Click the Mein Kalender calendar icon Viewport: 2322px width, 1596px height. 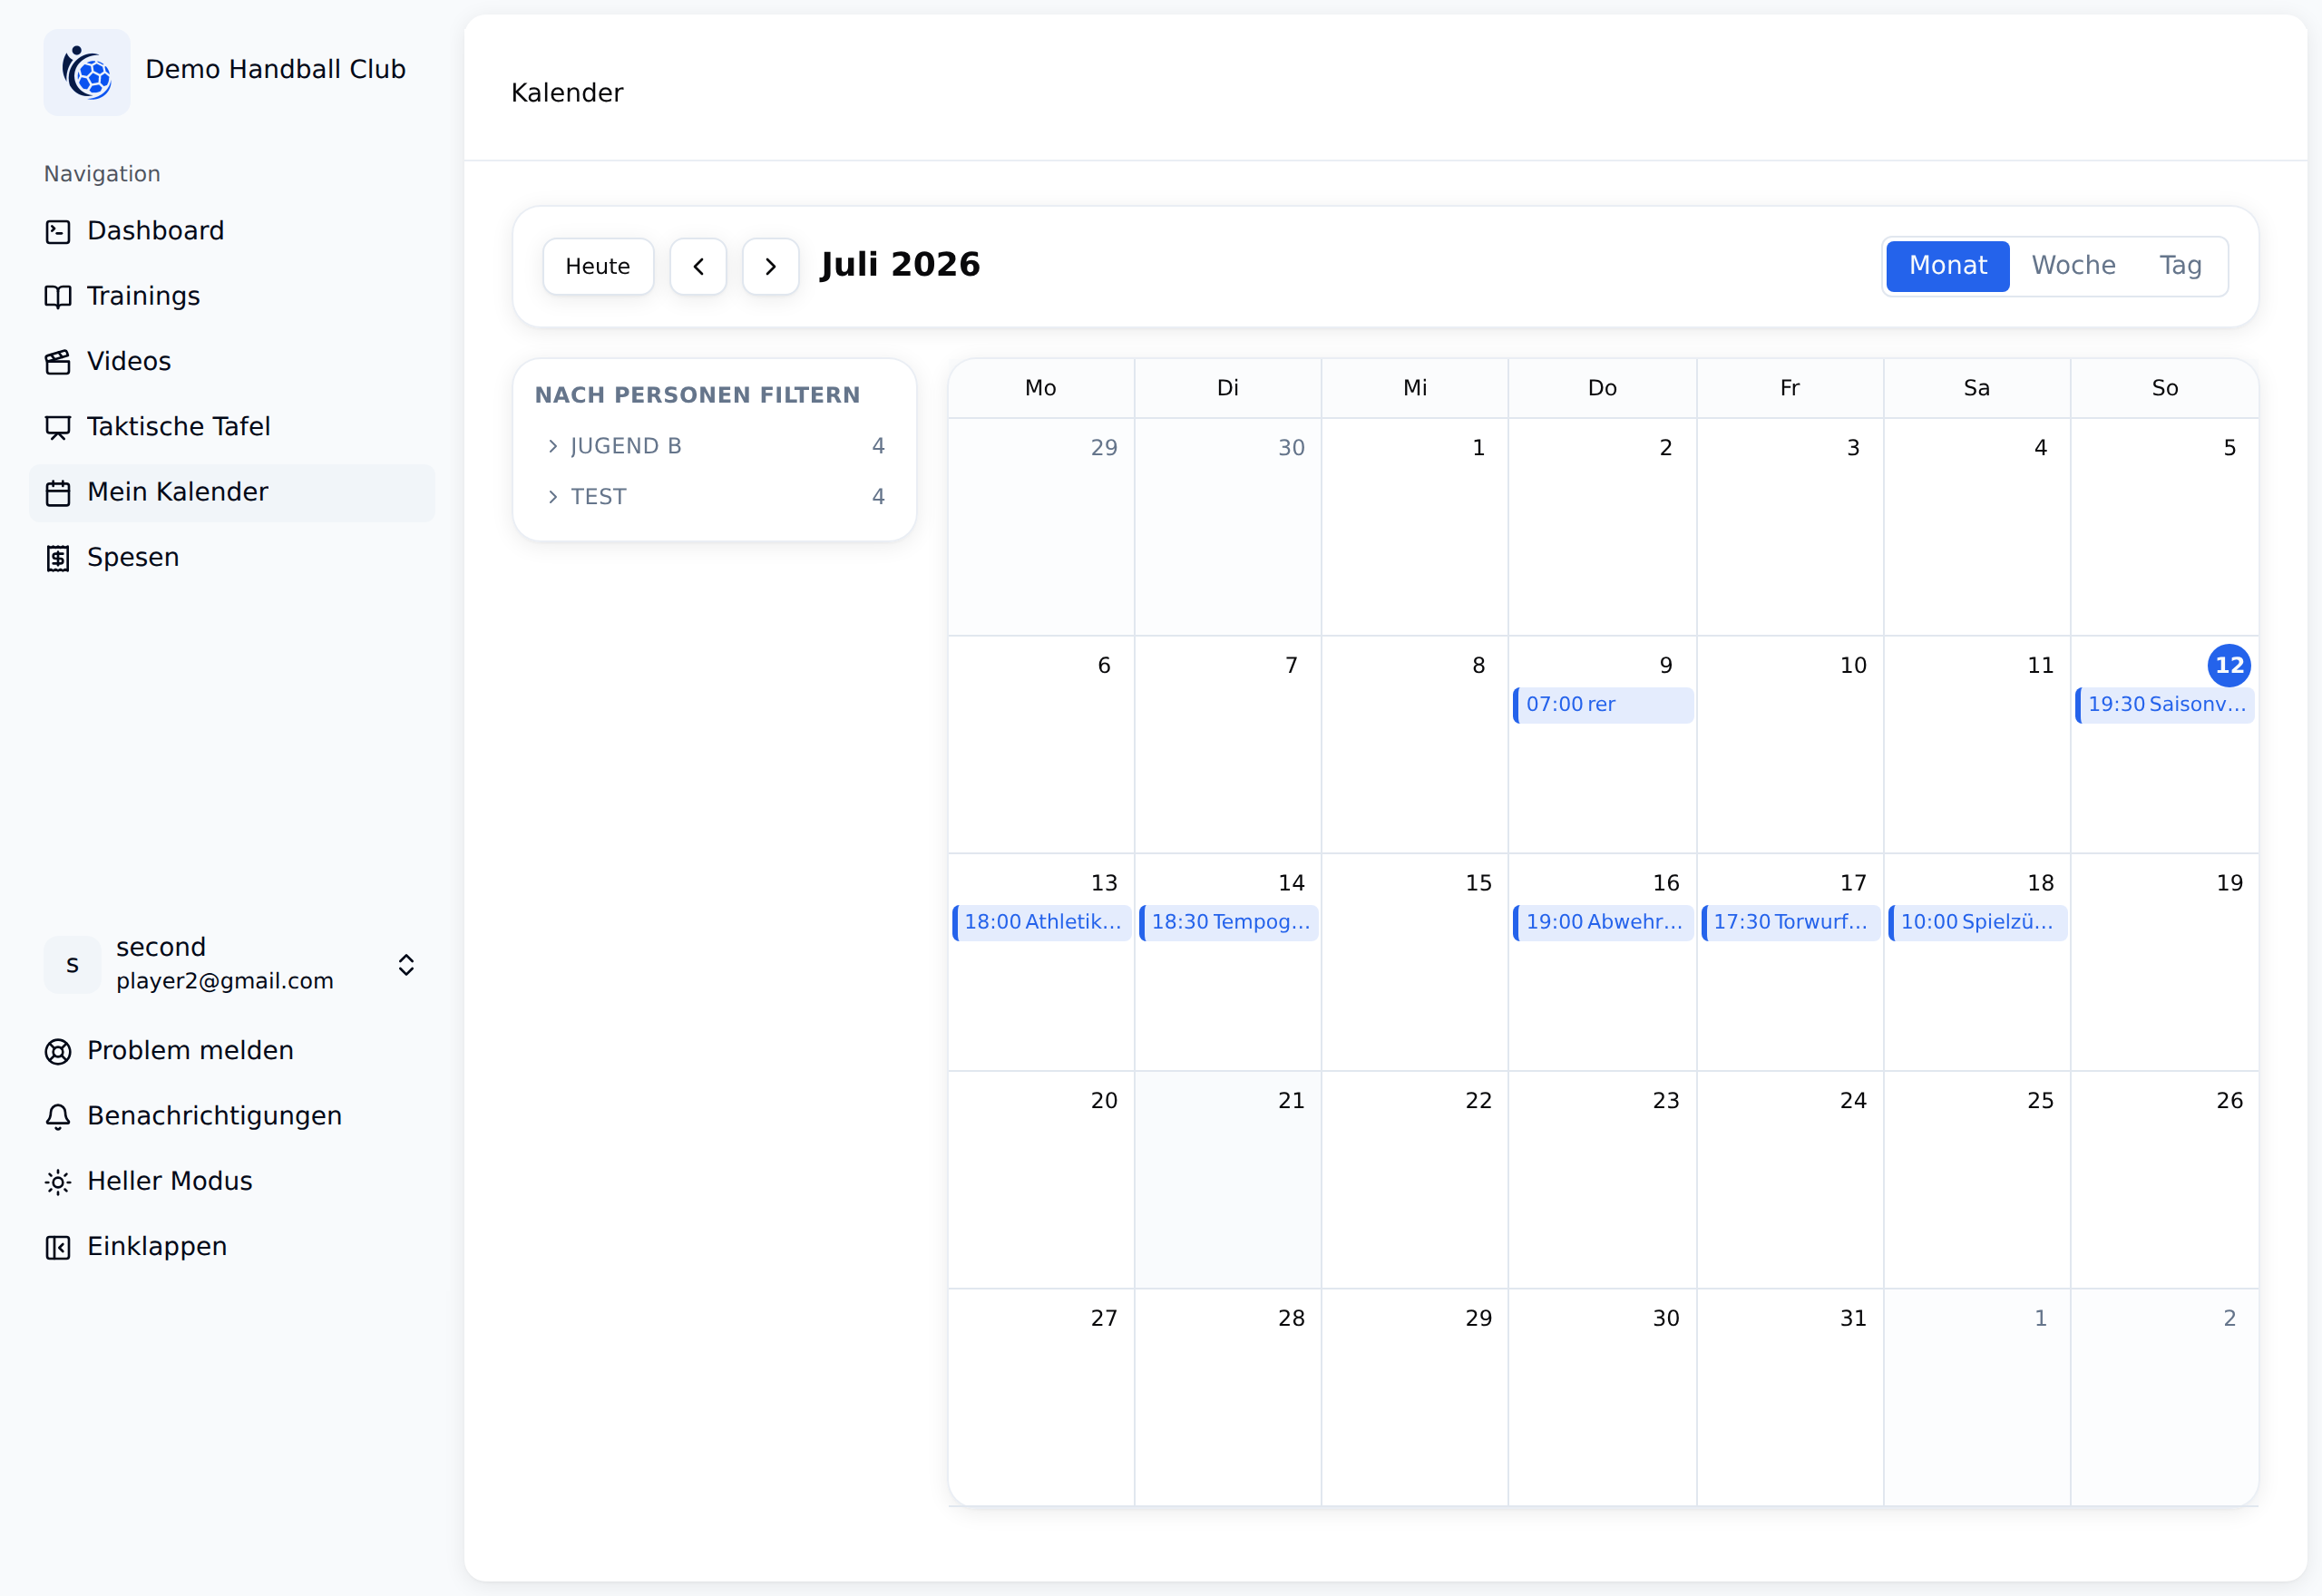58,493
